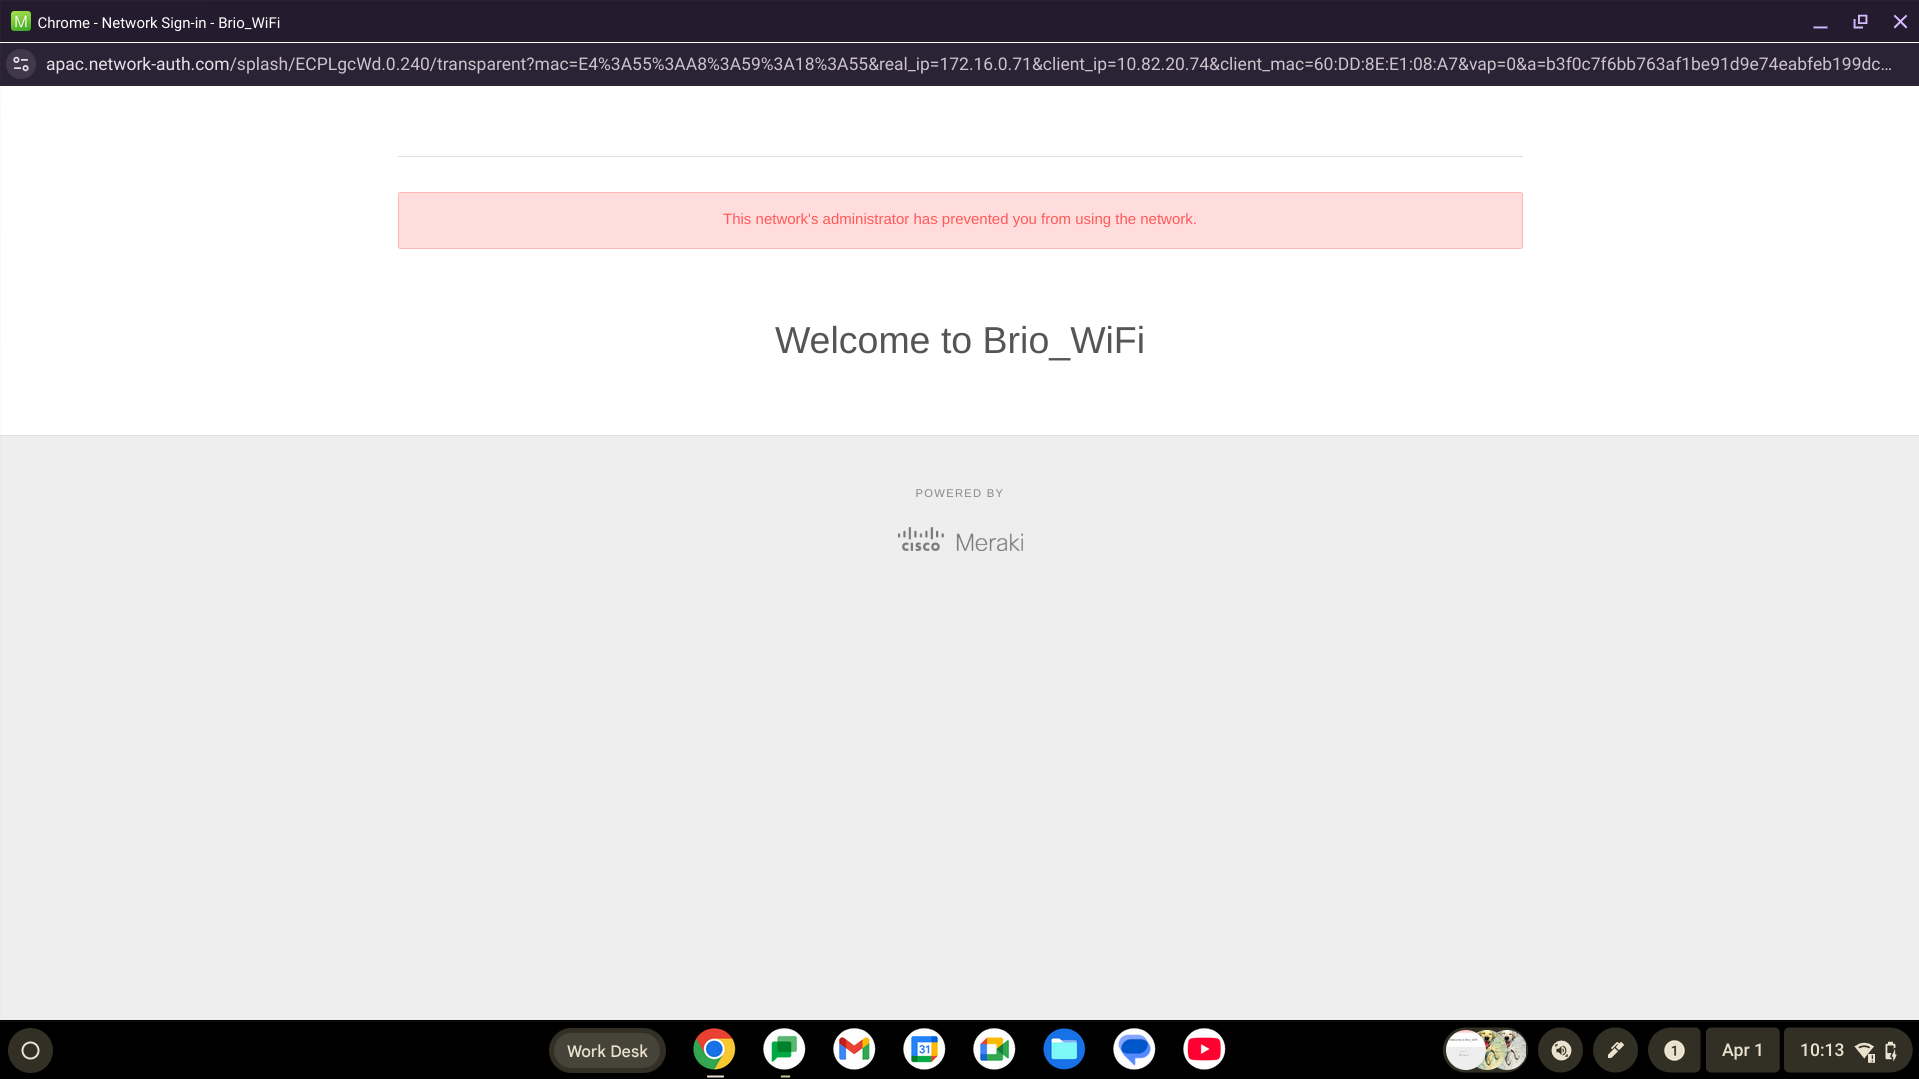Open site permissions via the tune icon
The width and height of the screenshot is (1919, 1079).
(21, 63)
